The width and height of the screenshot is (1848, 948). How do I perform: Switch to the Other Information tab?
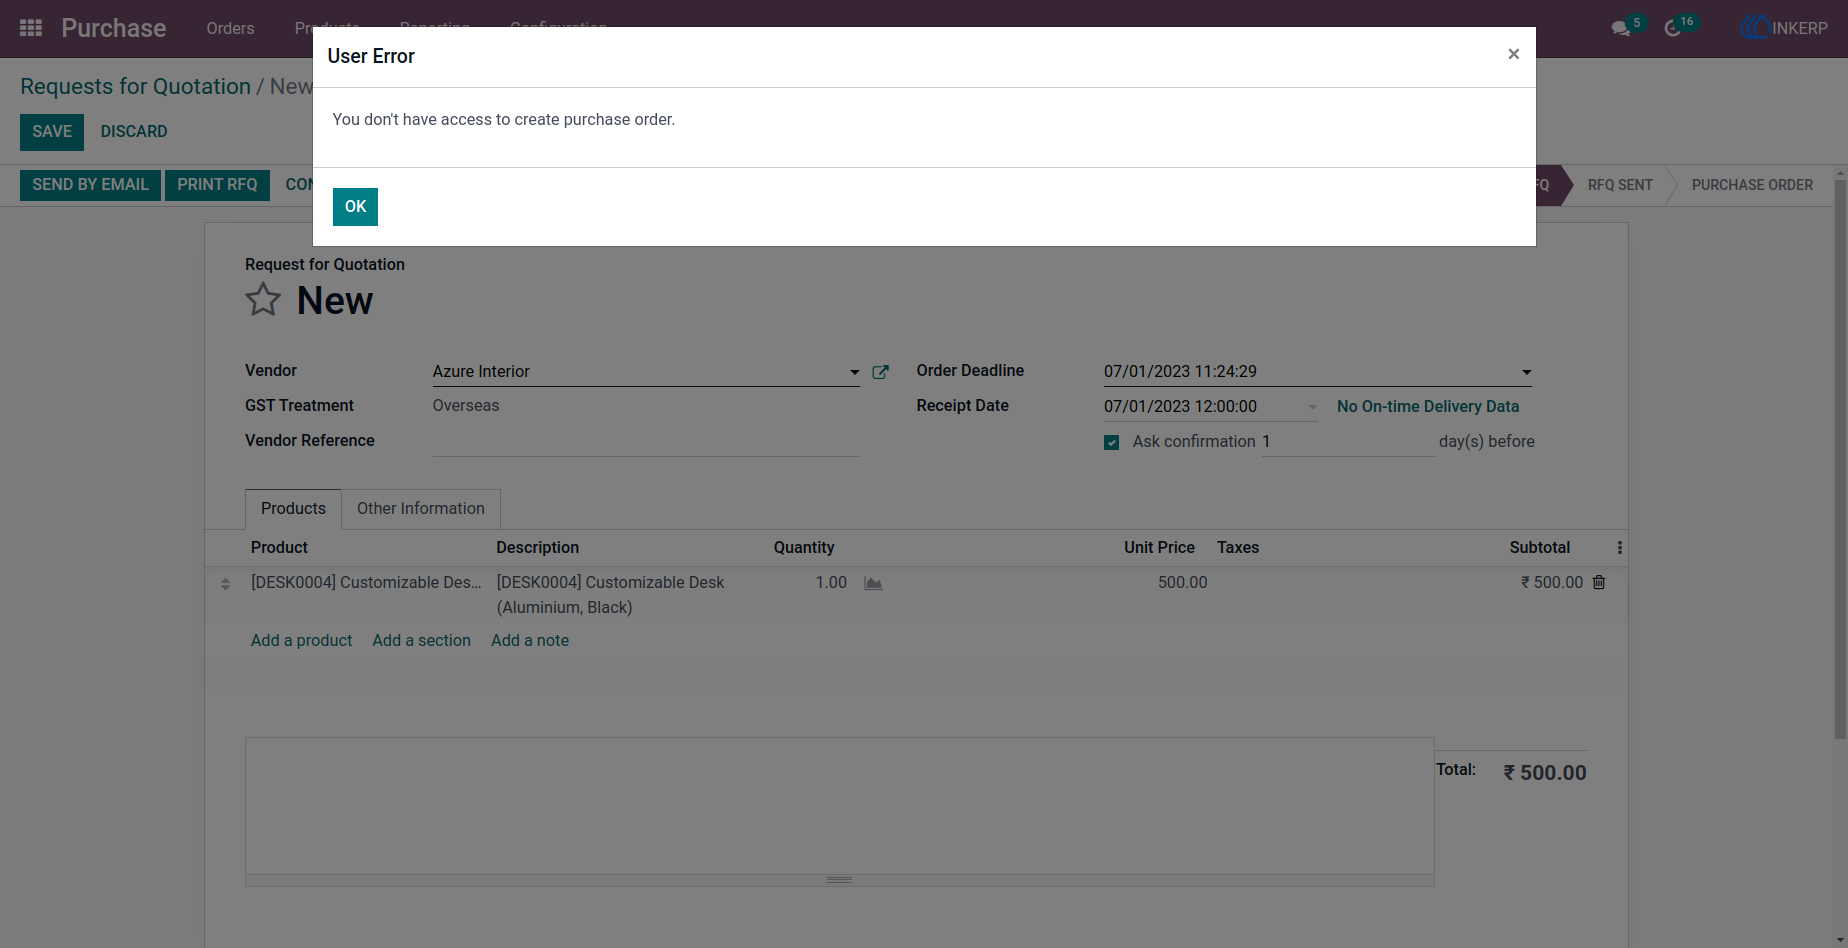[x=421, y=509]
